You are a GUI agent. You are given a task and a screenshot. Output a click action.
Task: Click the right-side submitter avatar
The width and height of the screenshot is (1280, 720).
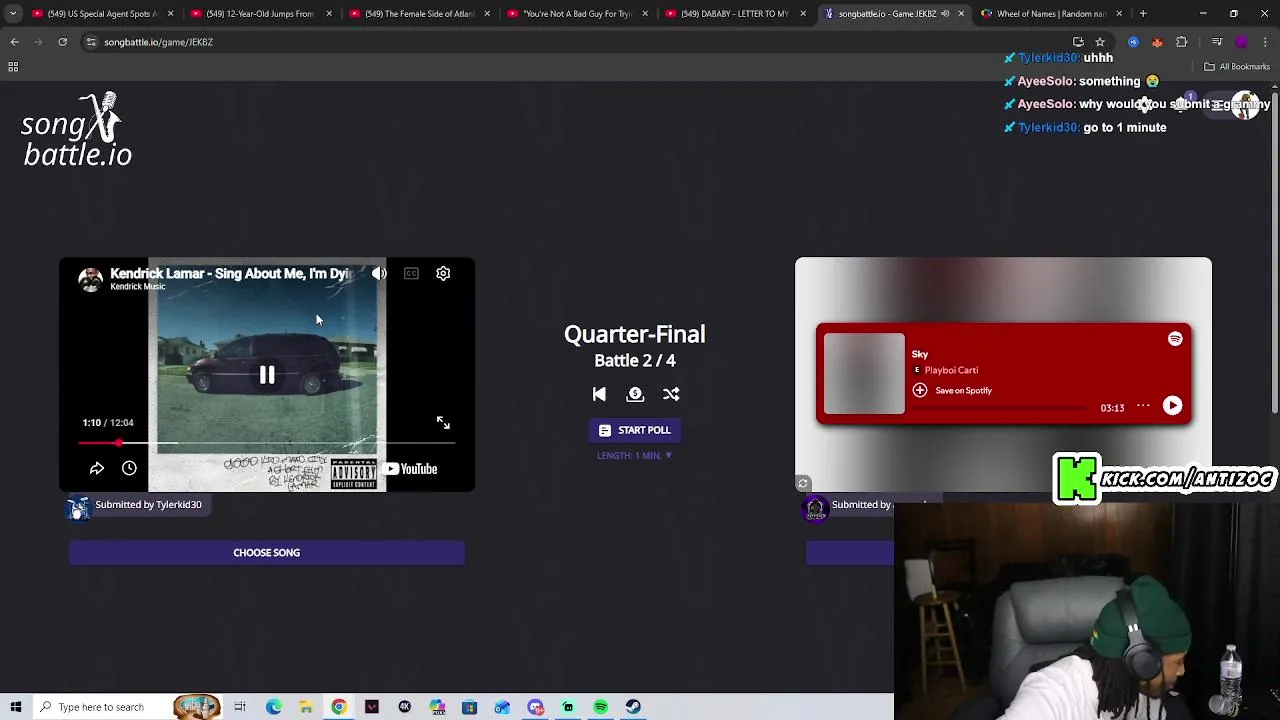pos(816,508)
